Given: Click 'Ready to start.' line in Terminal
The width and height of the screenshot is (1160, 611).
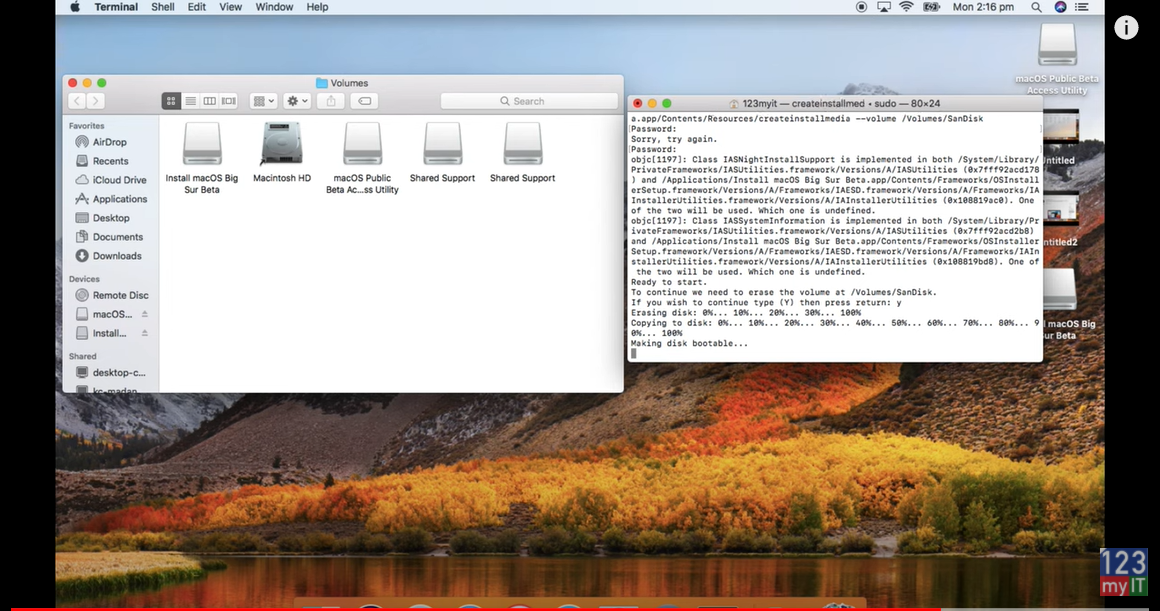Looking at the screenshot, I should 669,282.
